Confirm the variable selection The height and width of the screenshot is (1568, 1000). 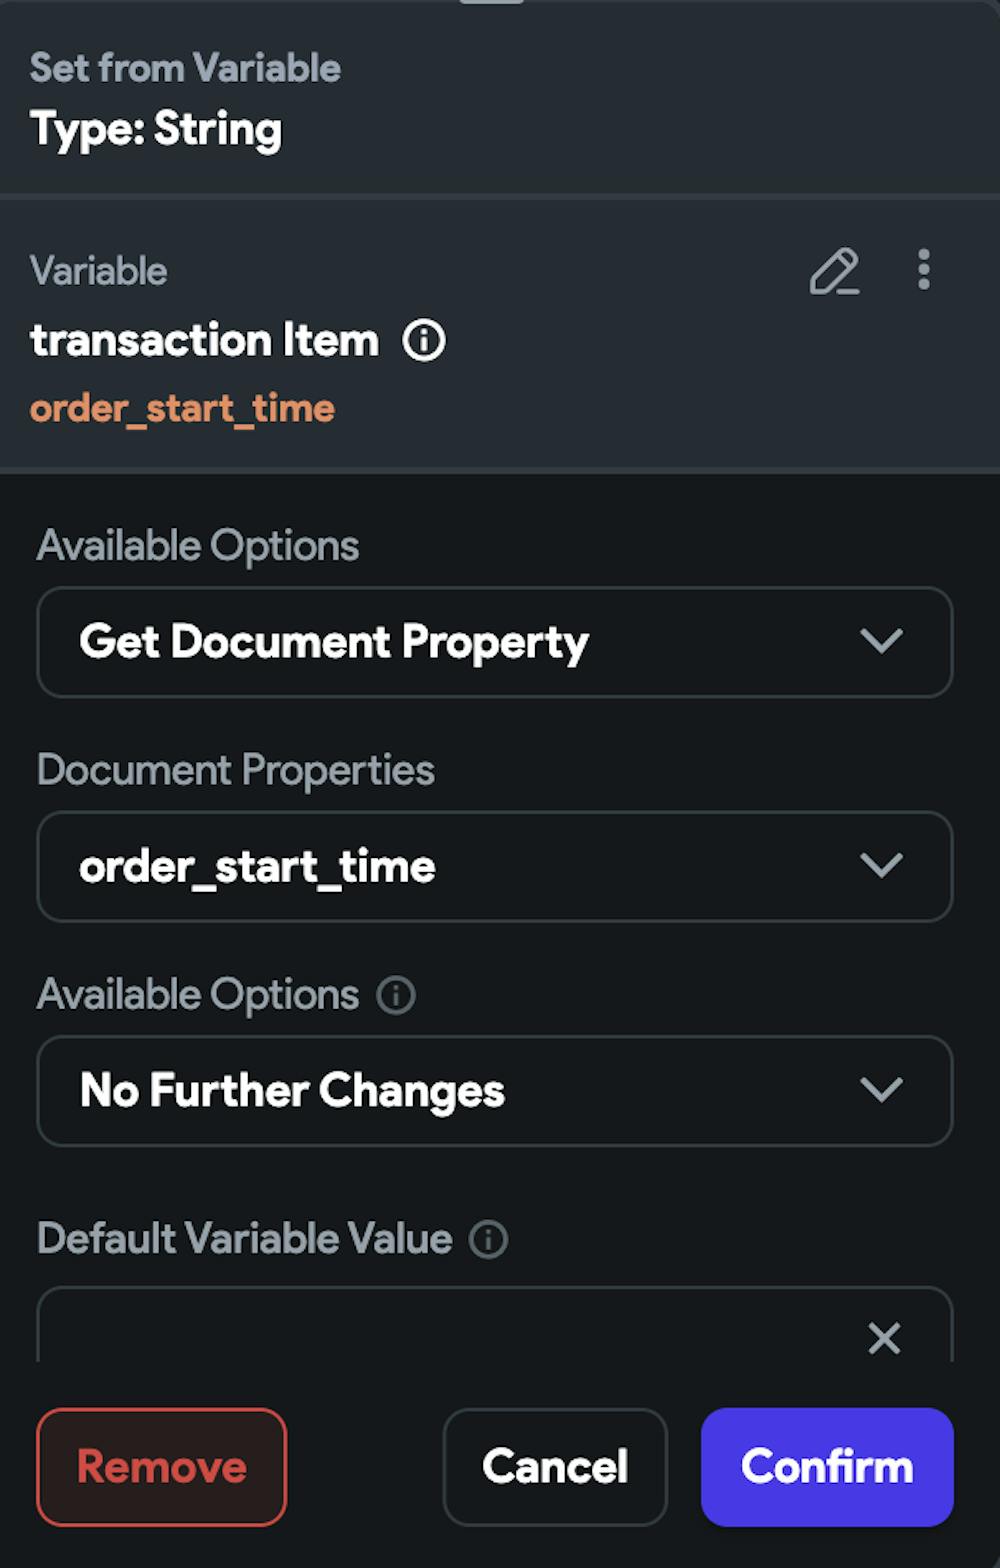827,1467
